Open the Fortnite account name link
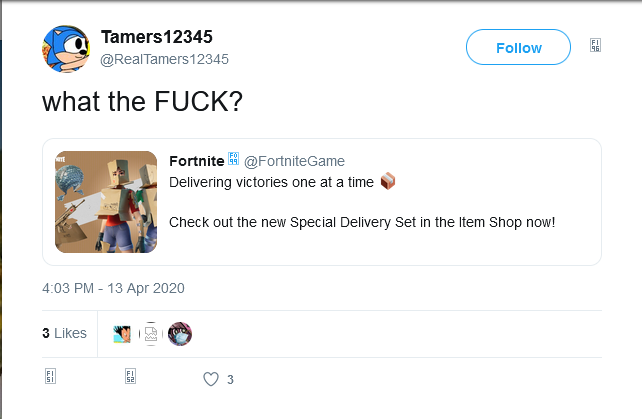 pos(197,160)
